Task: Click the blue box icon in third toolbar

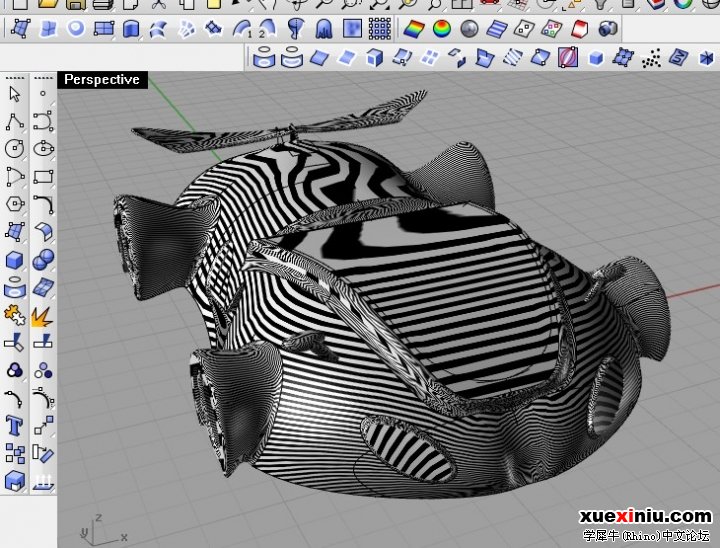Action: 596,58
